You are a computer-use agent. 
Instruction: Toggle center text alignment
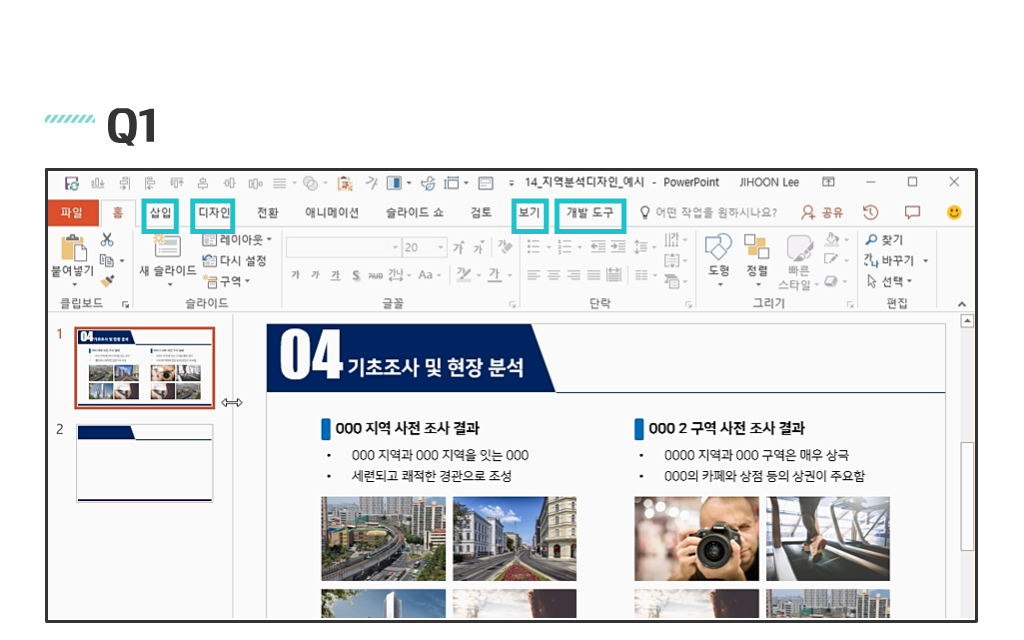[554, 275]
